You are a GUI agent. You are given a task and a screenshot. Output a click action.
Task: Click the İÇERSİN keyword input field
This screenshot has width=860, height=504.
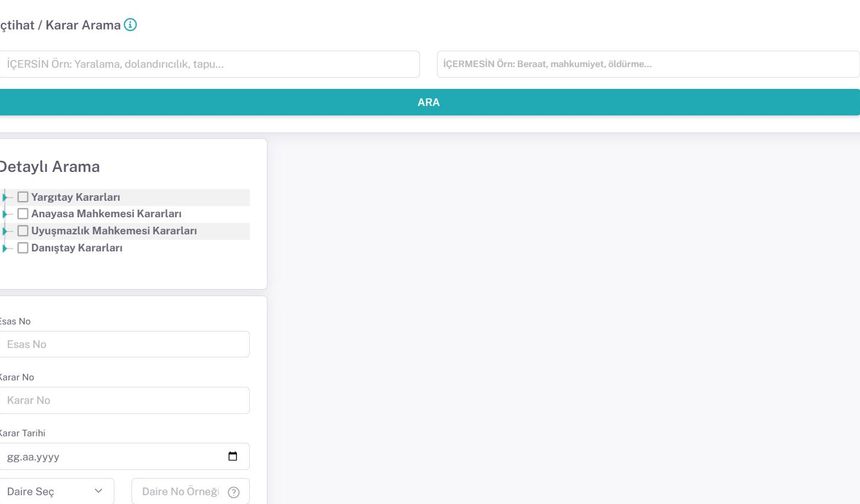point(208,64)
